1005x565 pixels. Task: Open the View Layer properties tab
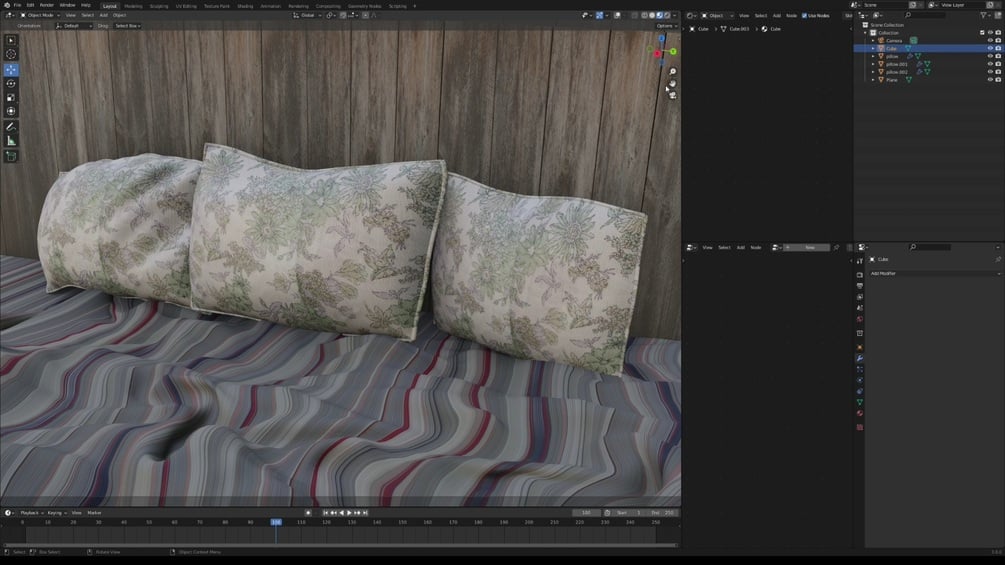click(x=860, y=297)
